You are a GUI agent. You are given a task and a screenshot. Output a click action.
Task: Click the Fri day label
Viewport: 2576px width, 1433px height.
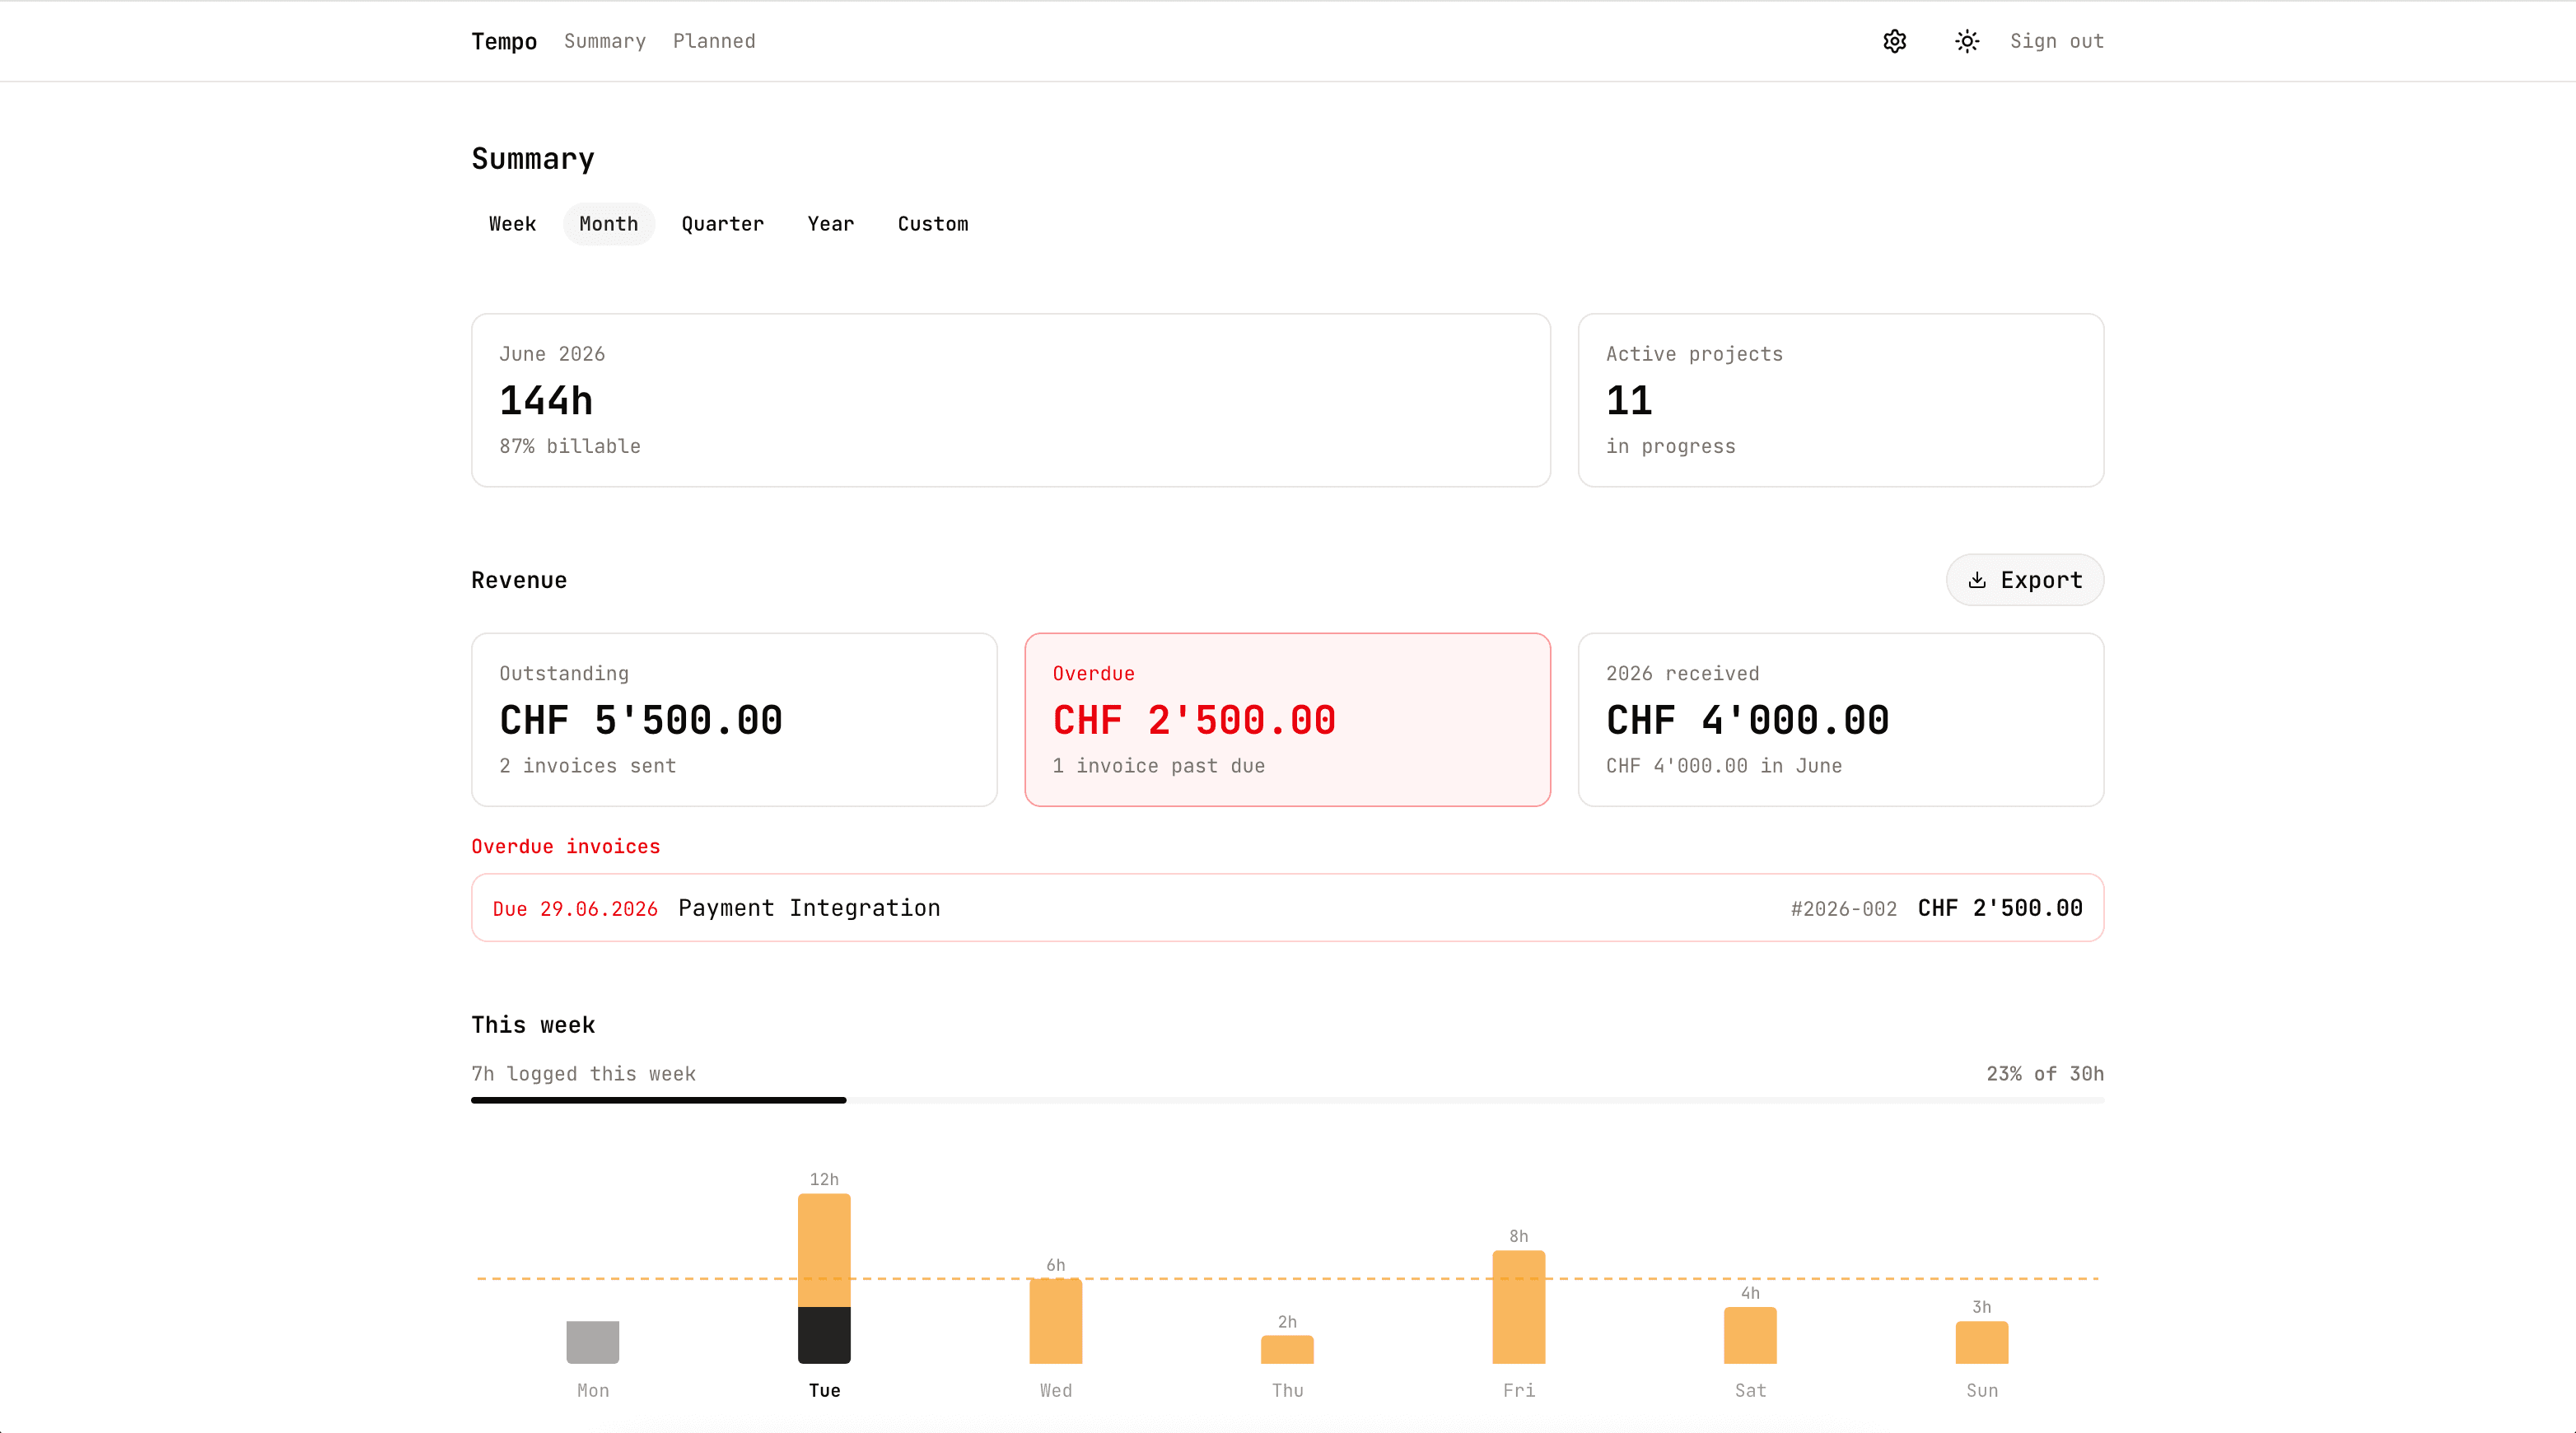(x=1519, y=1391)
